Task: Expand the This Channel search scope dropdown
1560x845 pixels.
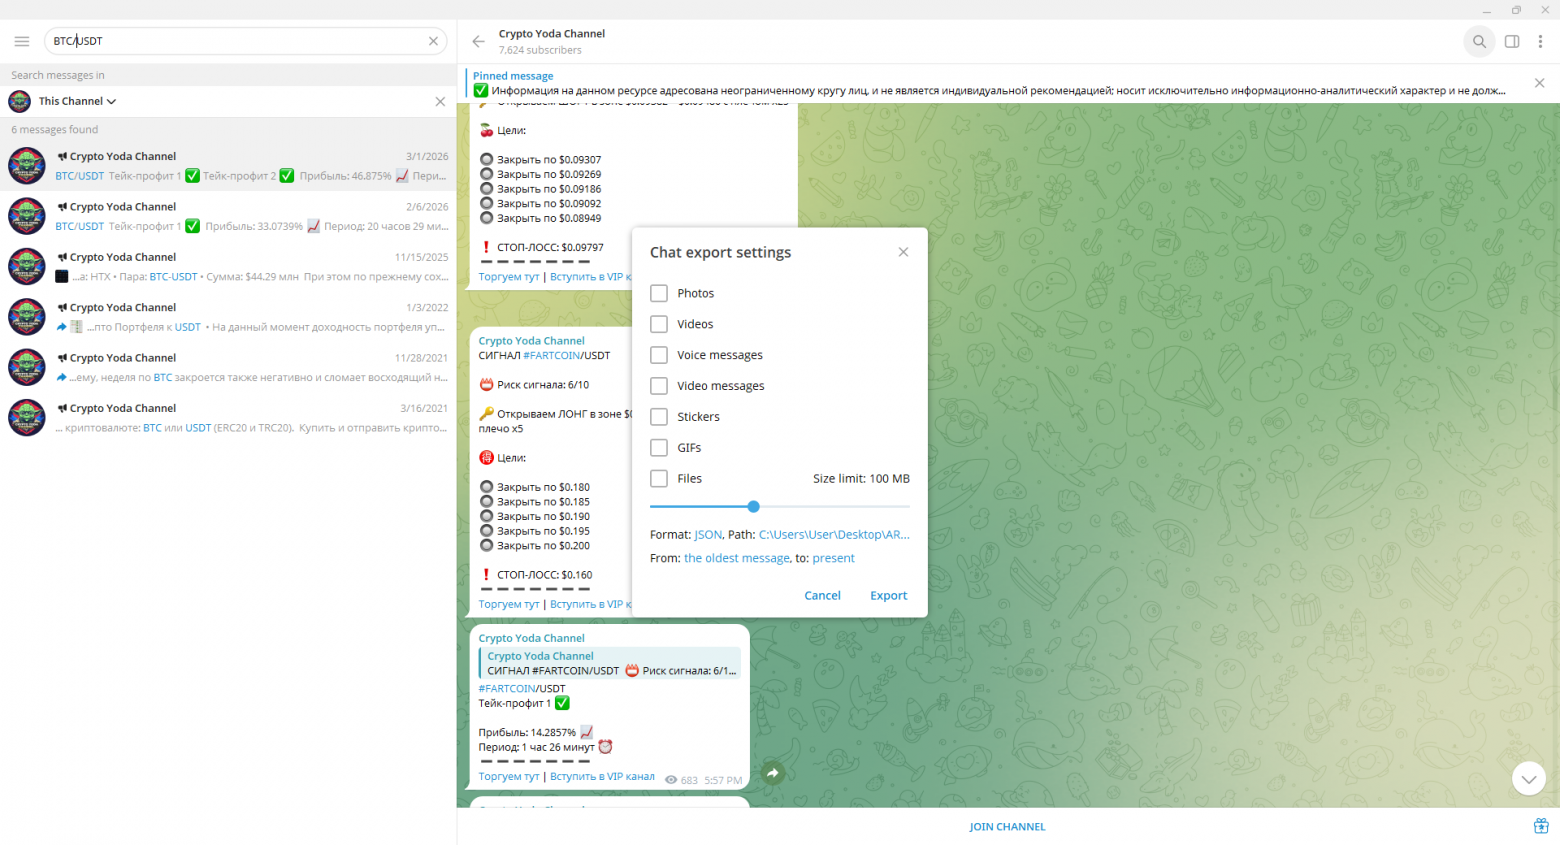Action: (x=78, y=101)
